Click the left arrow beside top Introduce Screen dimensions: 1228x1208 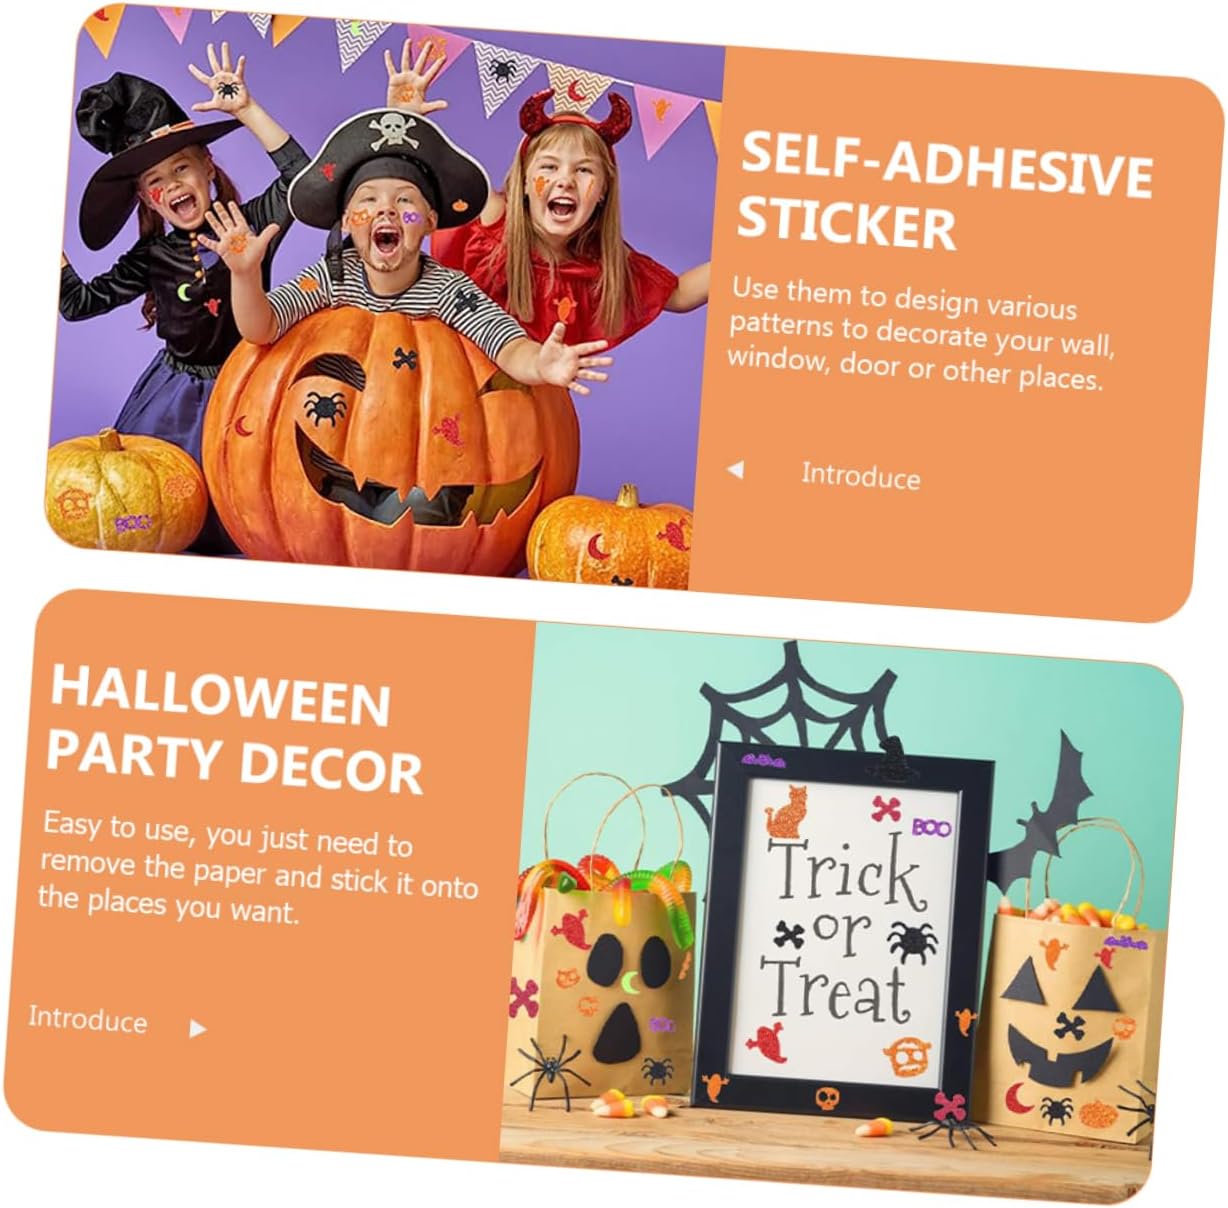[735, 469]
